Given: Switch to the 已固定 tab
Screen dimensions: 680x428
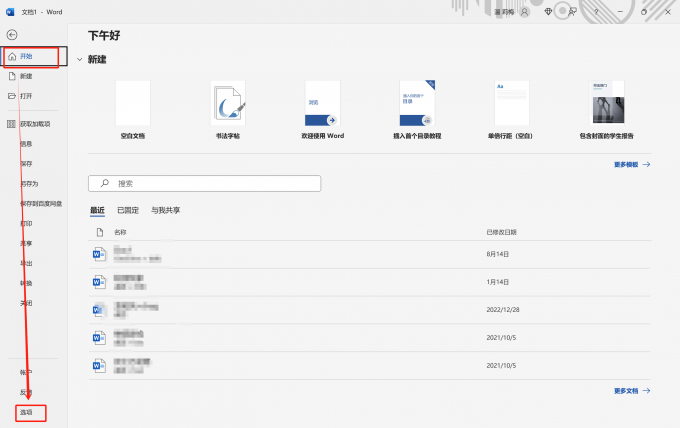Looking at the screenshot, I should pos(128,210).
